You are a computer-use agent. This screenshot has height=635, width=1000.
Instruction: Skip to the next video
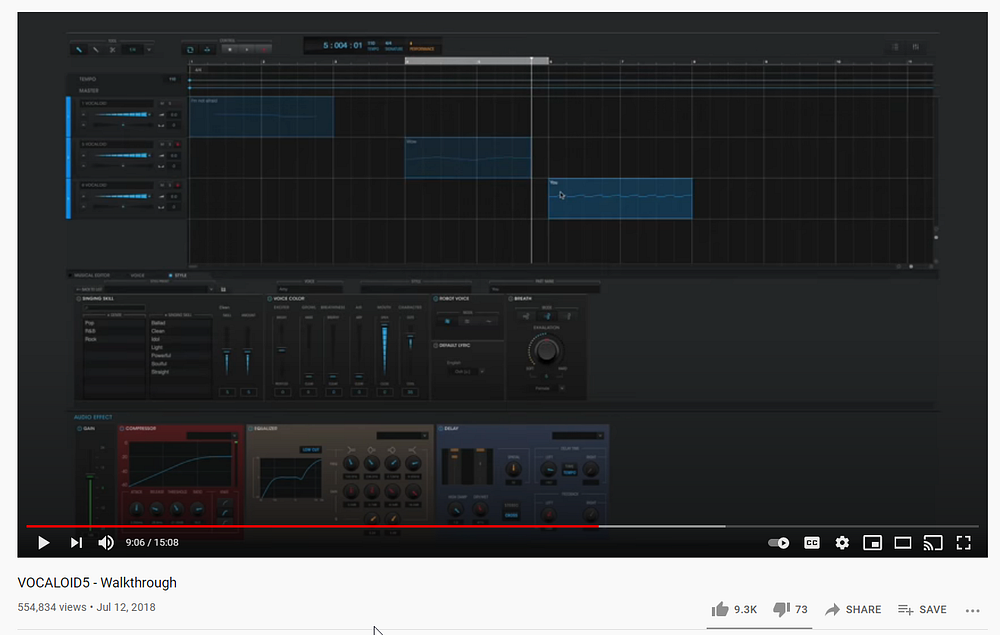[76, 543]
